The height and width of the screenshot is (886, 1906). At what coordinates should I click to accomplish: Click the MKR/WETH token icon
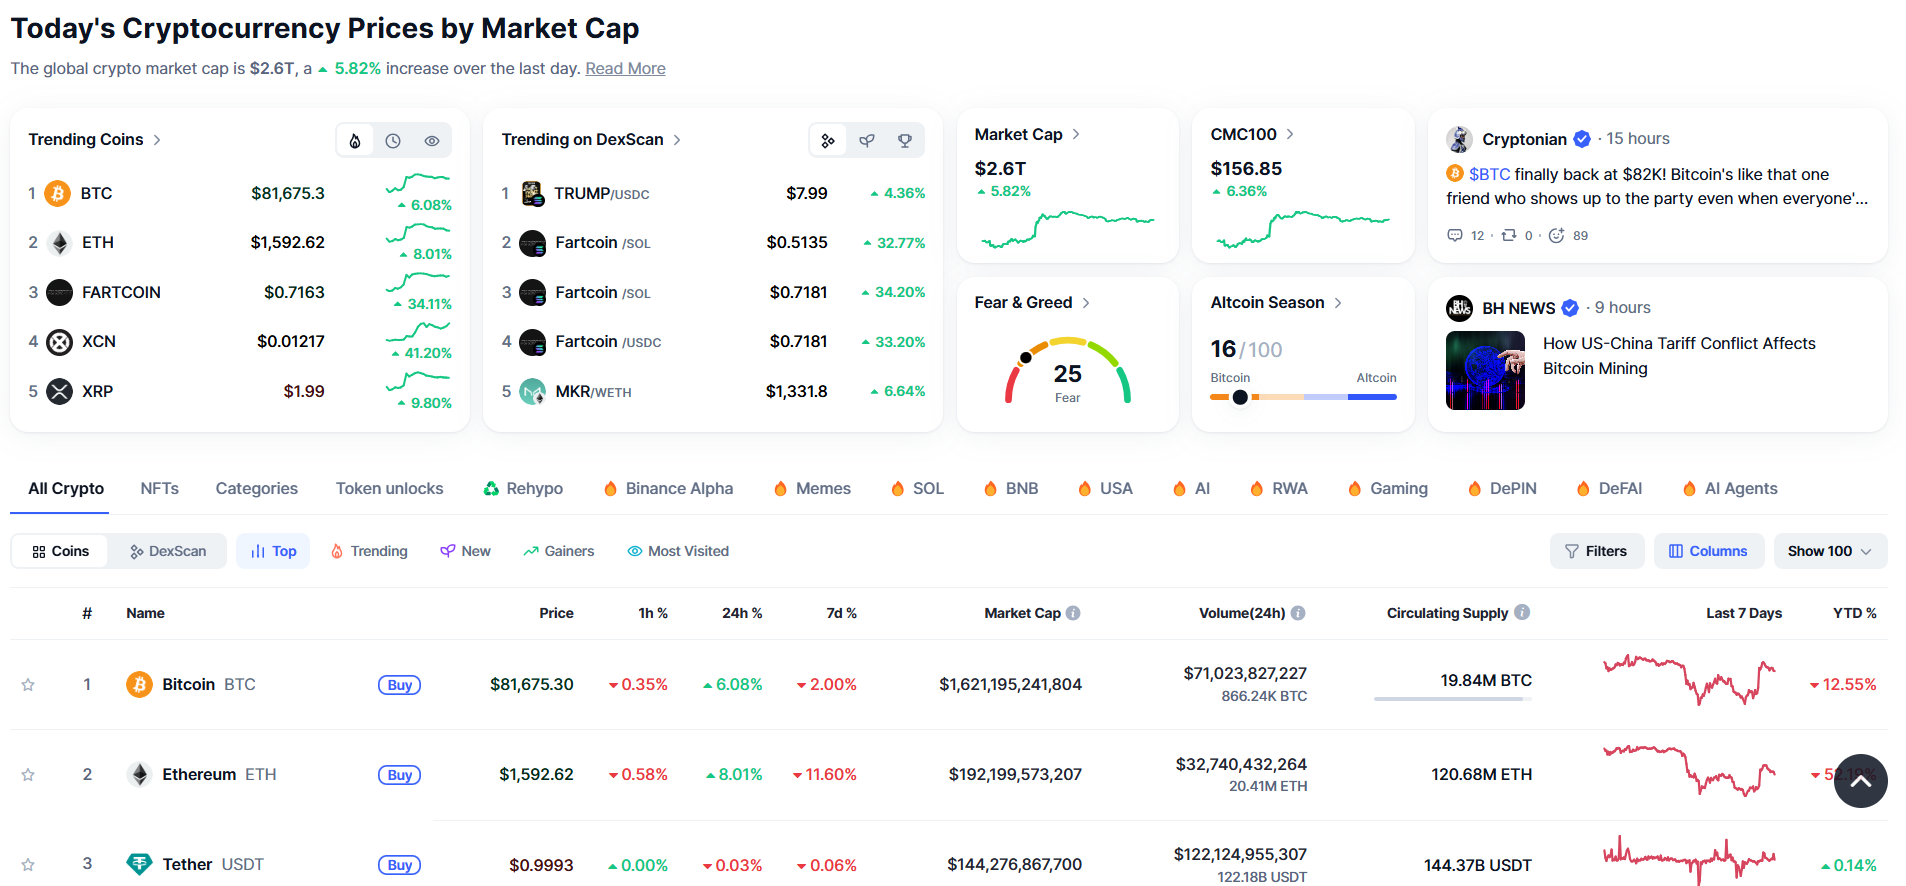533,391
